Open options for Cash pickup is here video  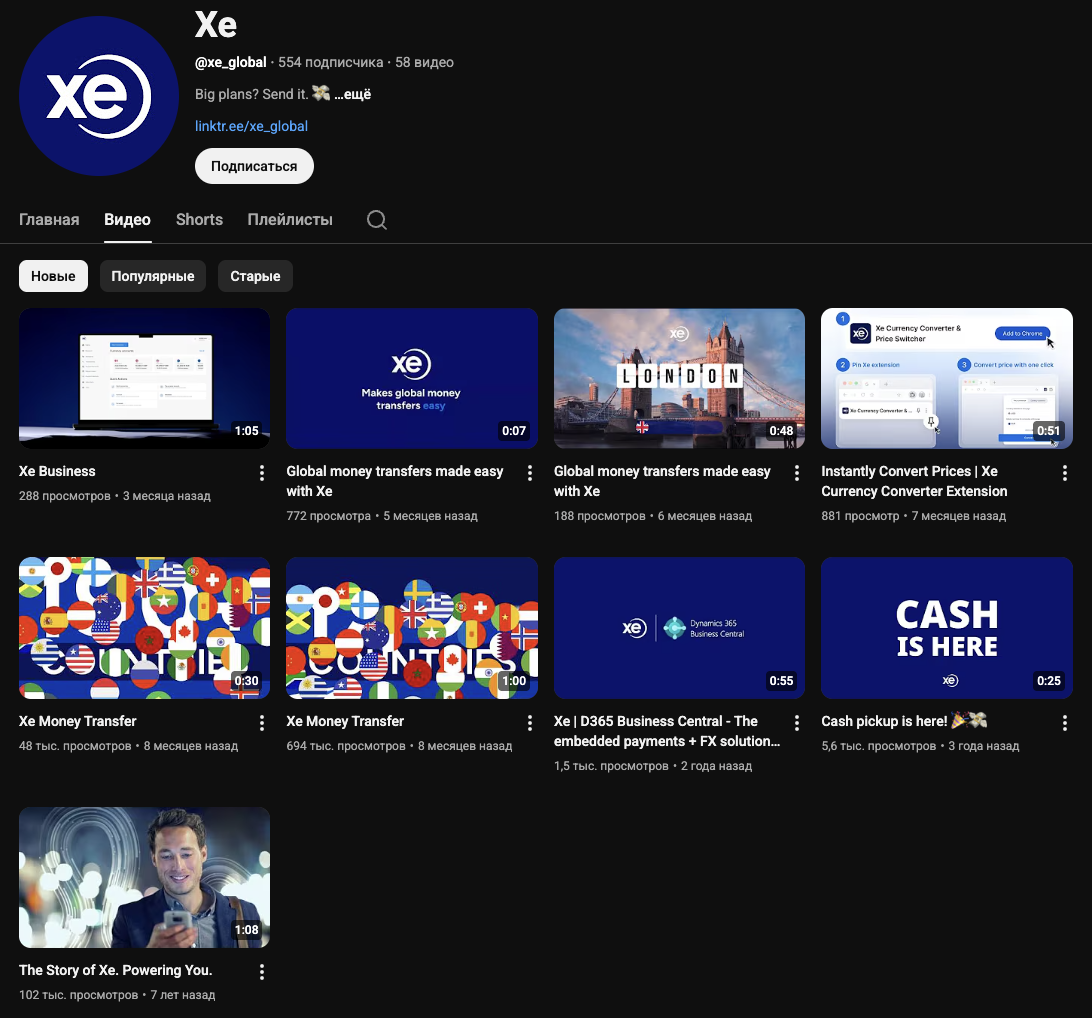point(1065,723)
